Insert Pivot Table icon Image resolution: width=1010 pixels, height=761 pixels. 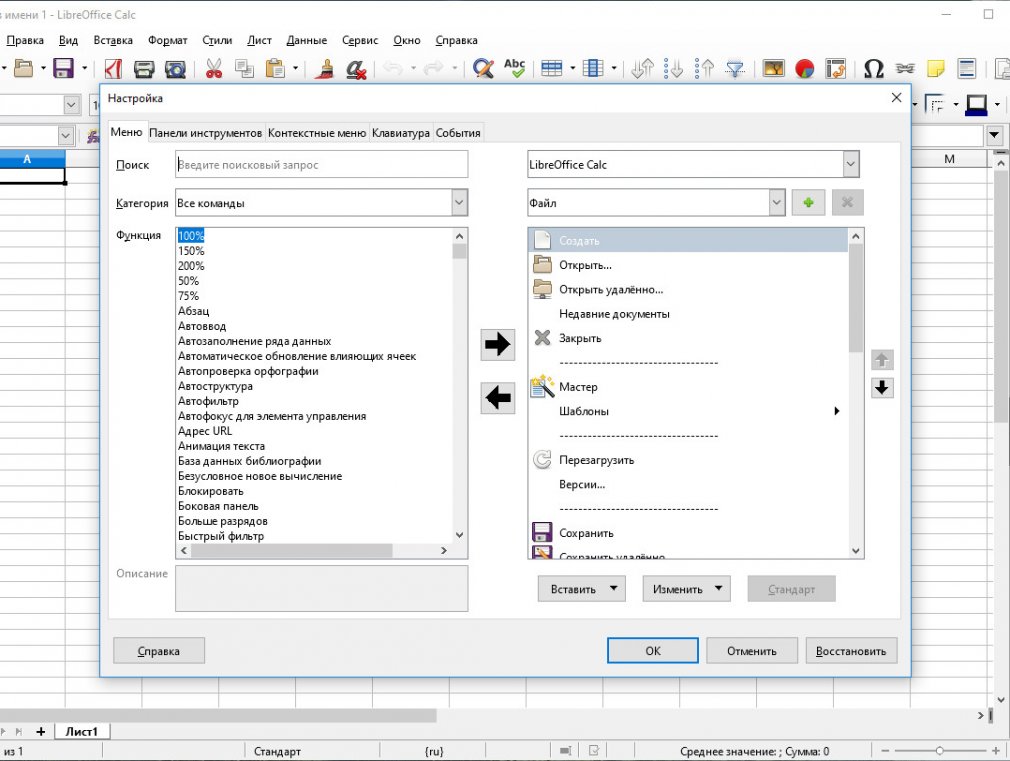point(835,68)
